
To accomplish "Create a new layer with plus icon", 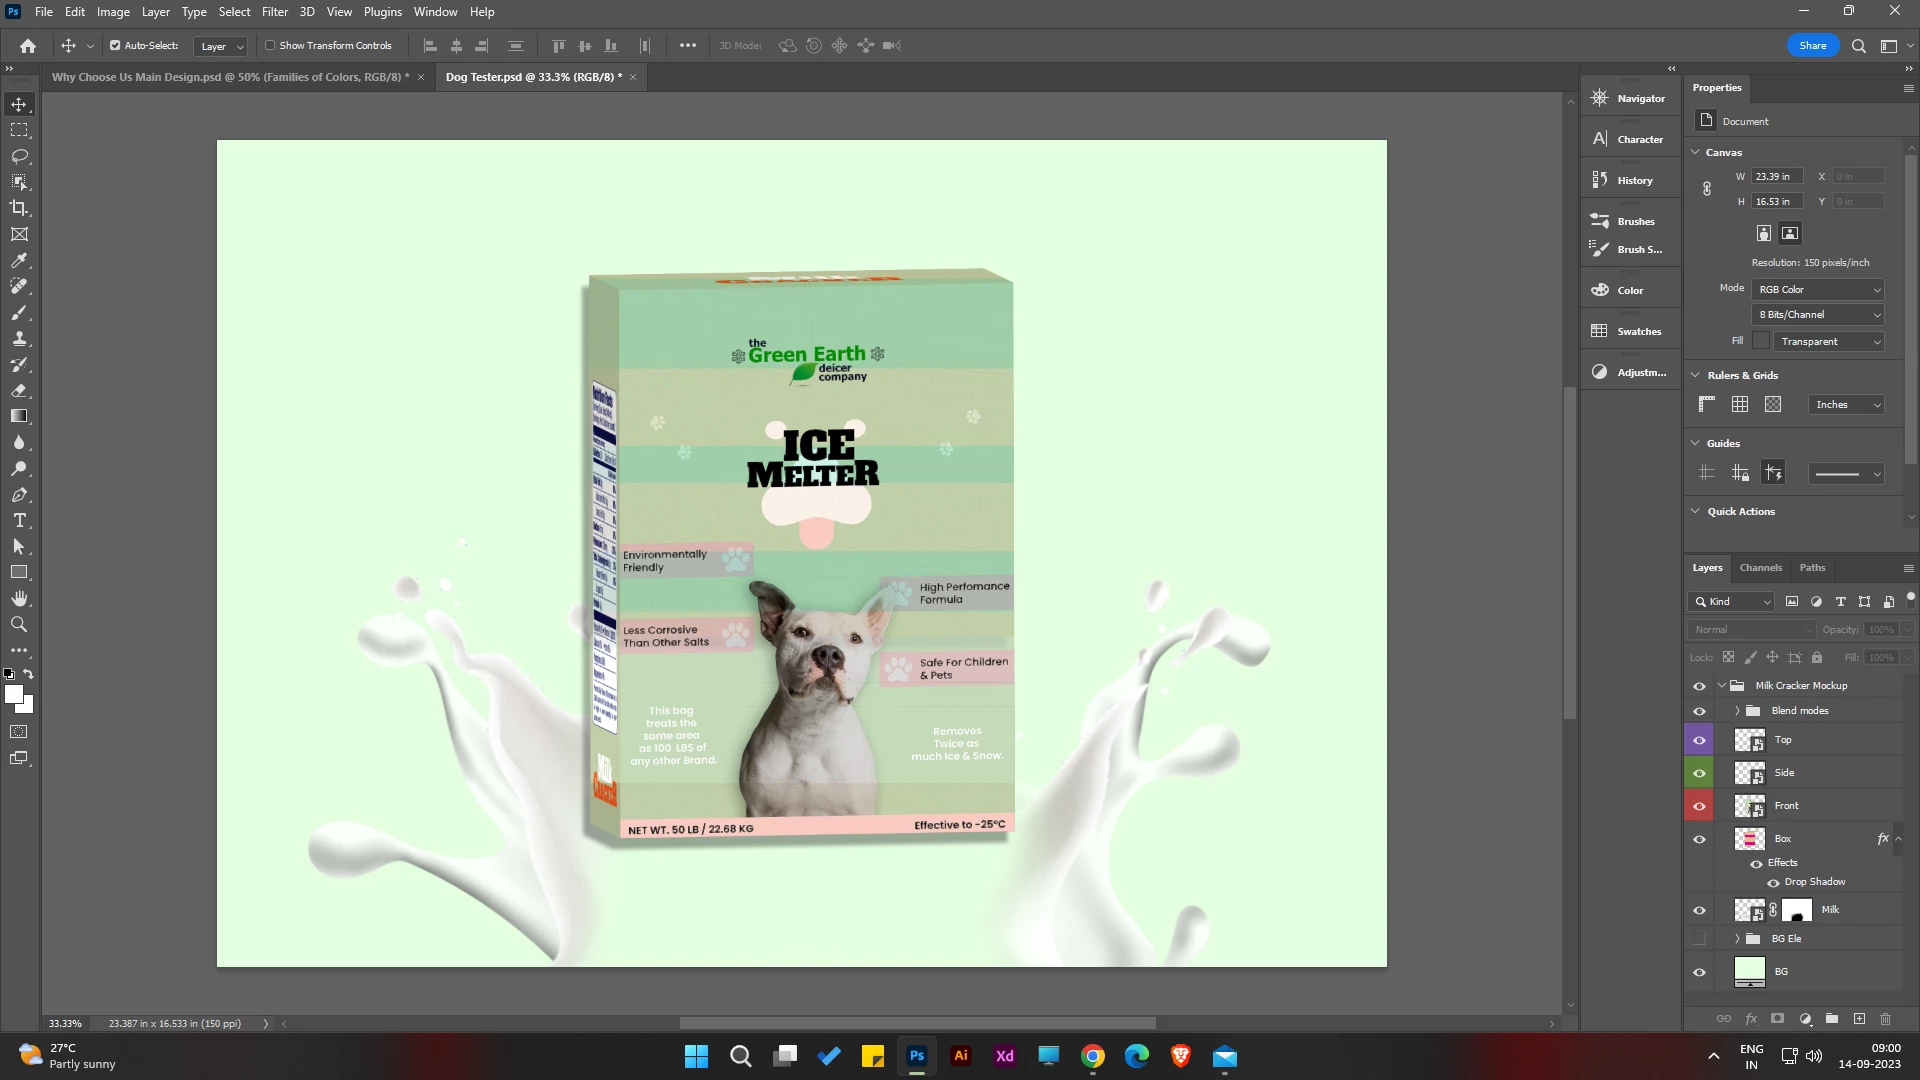I will [1859, 1018].
